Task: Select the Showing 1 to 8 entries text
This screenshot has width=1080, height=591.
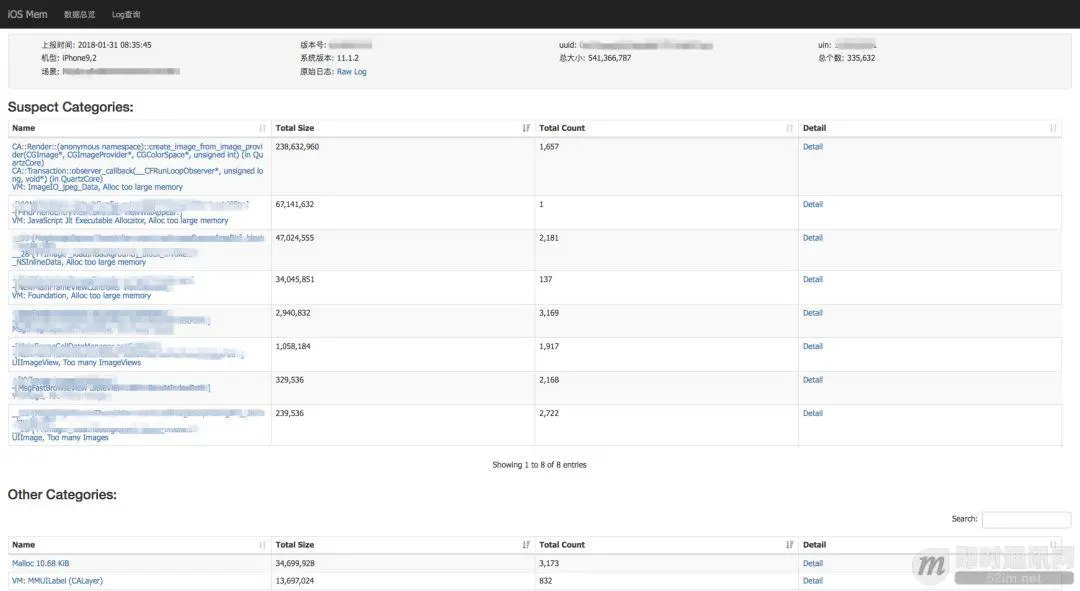Action: pos(539,466)
